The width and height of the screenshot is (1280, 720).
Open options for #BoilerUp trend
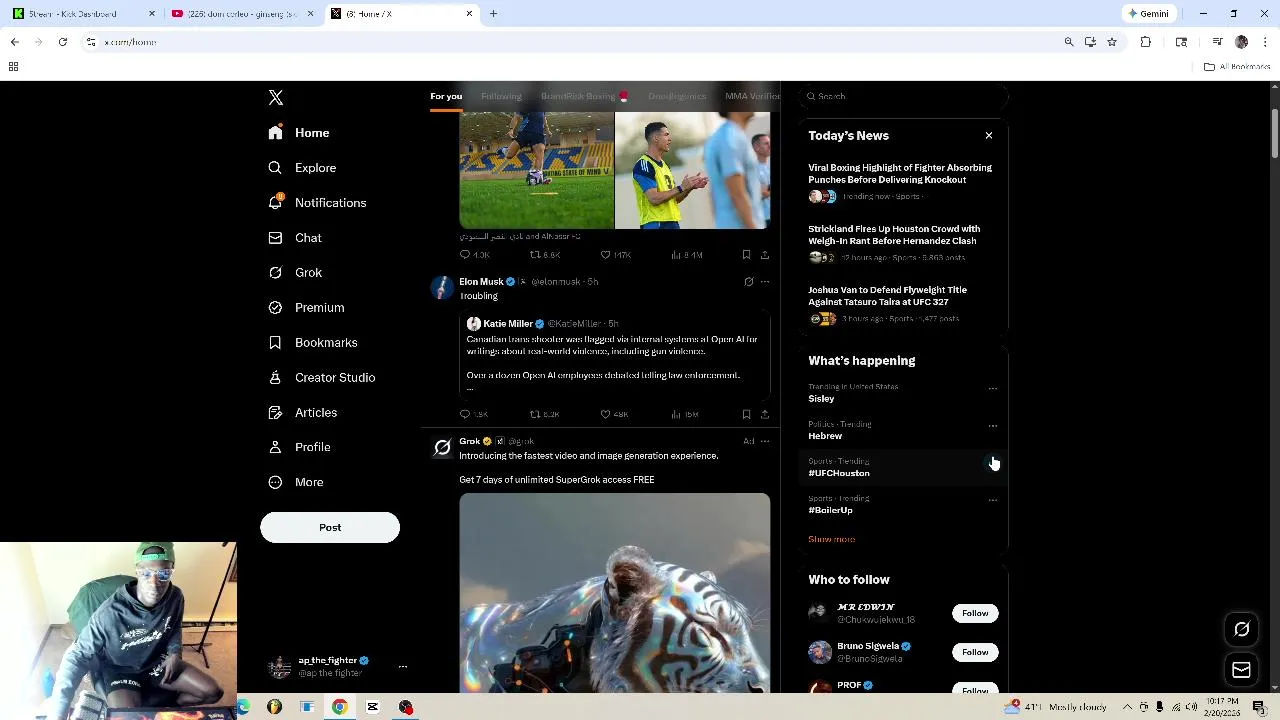click(x=992, y=499)
